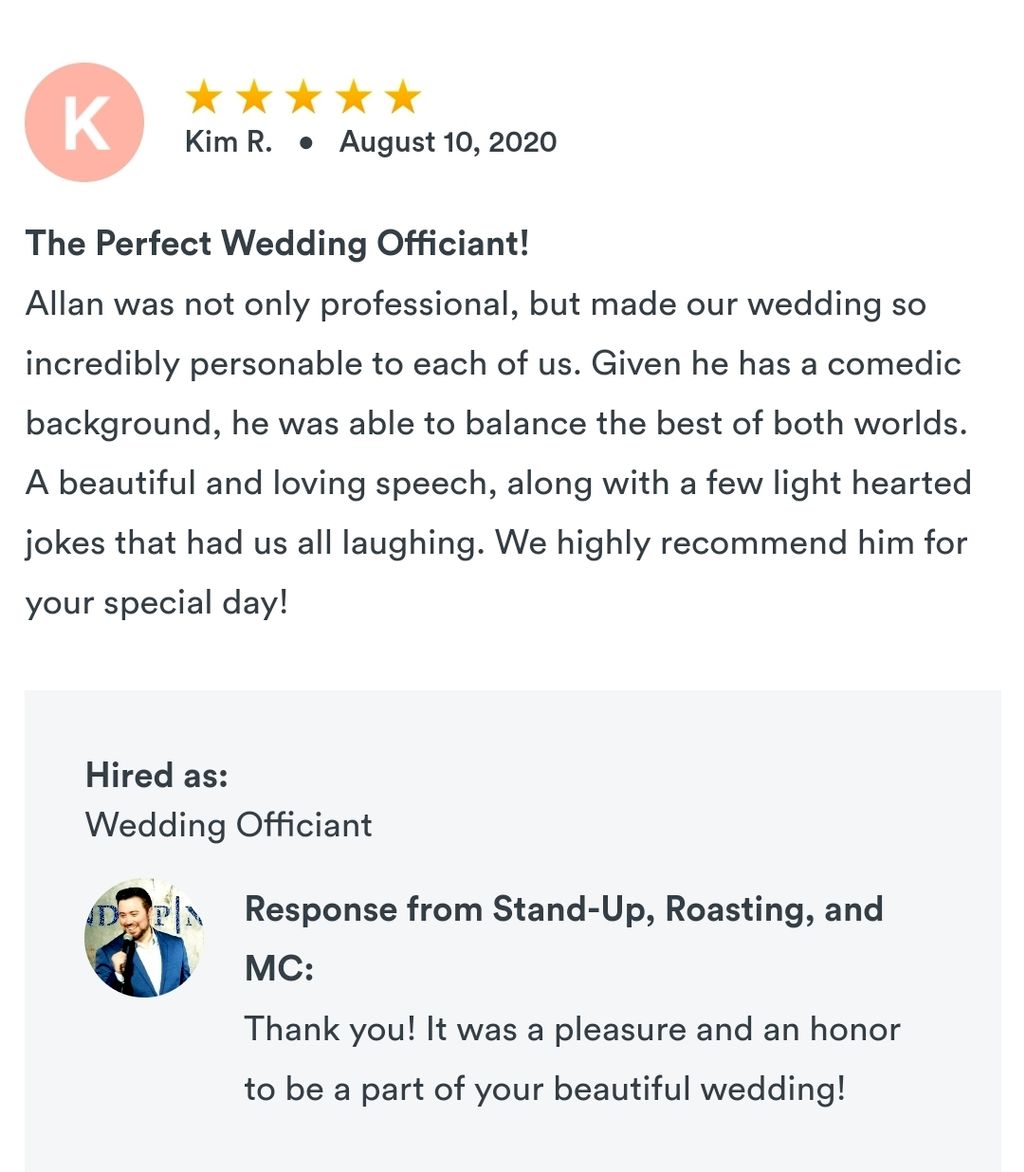Select the review title The Perfect Wedding Officiant!

[x=277, y=244]
